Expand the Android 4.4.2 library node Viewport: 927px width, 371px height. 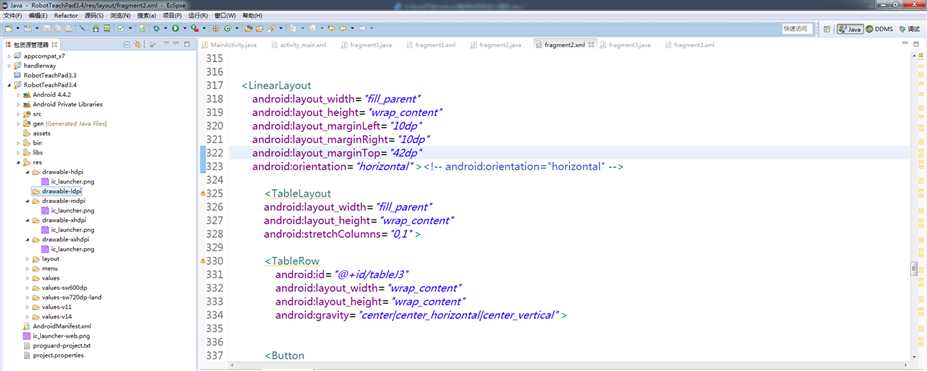click(x=18, y=95)
